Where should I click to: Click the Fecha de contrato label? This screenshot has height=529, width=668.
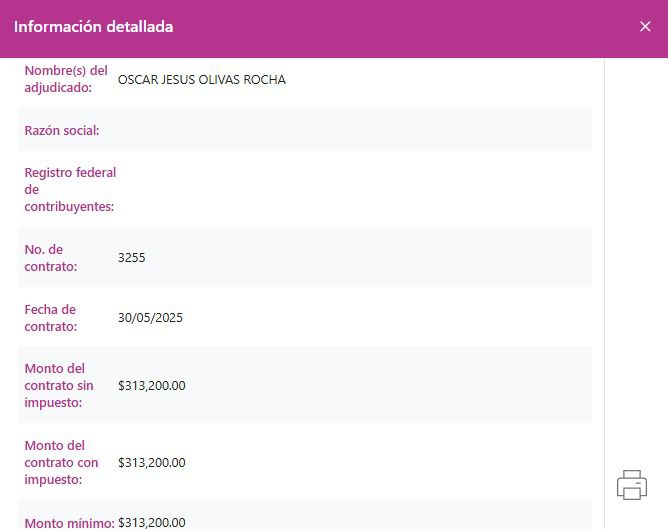coord(51,318)
